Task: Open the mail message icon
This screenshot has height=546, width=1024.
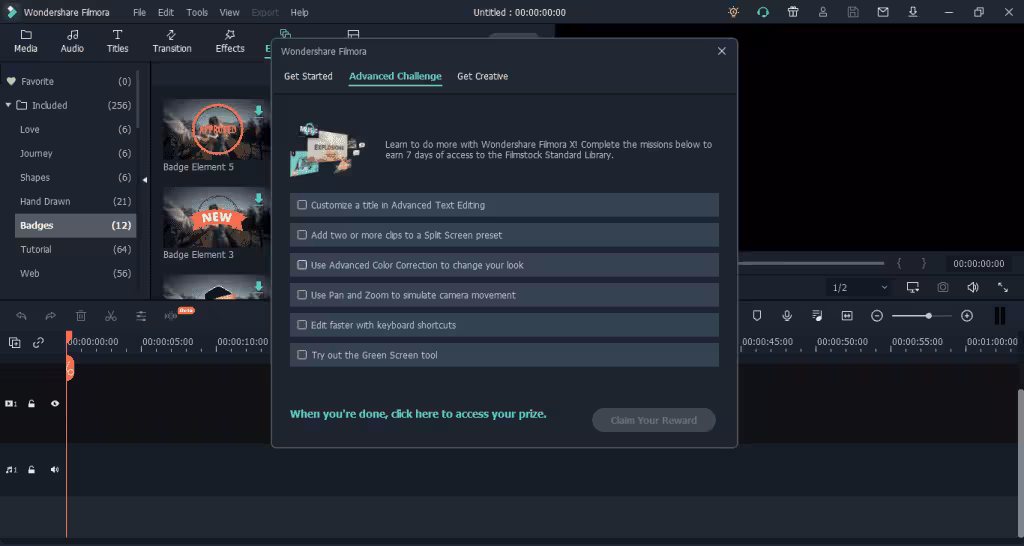Action: tap(883, 12)
